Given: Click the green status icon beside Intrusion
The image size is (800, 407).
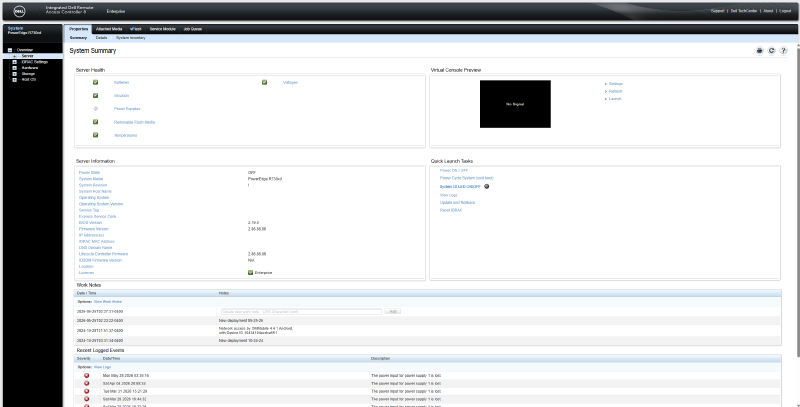Looking at the screenshot, I should pyautogui.click(x=95, y=95).
